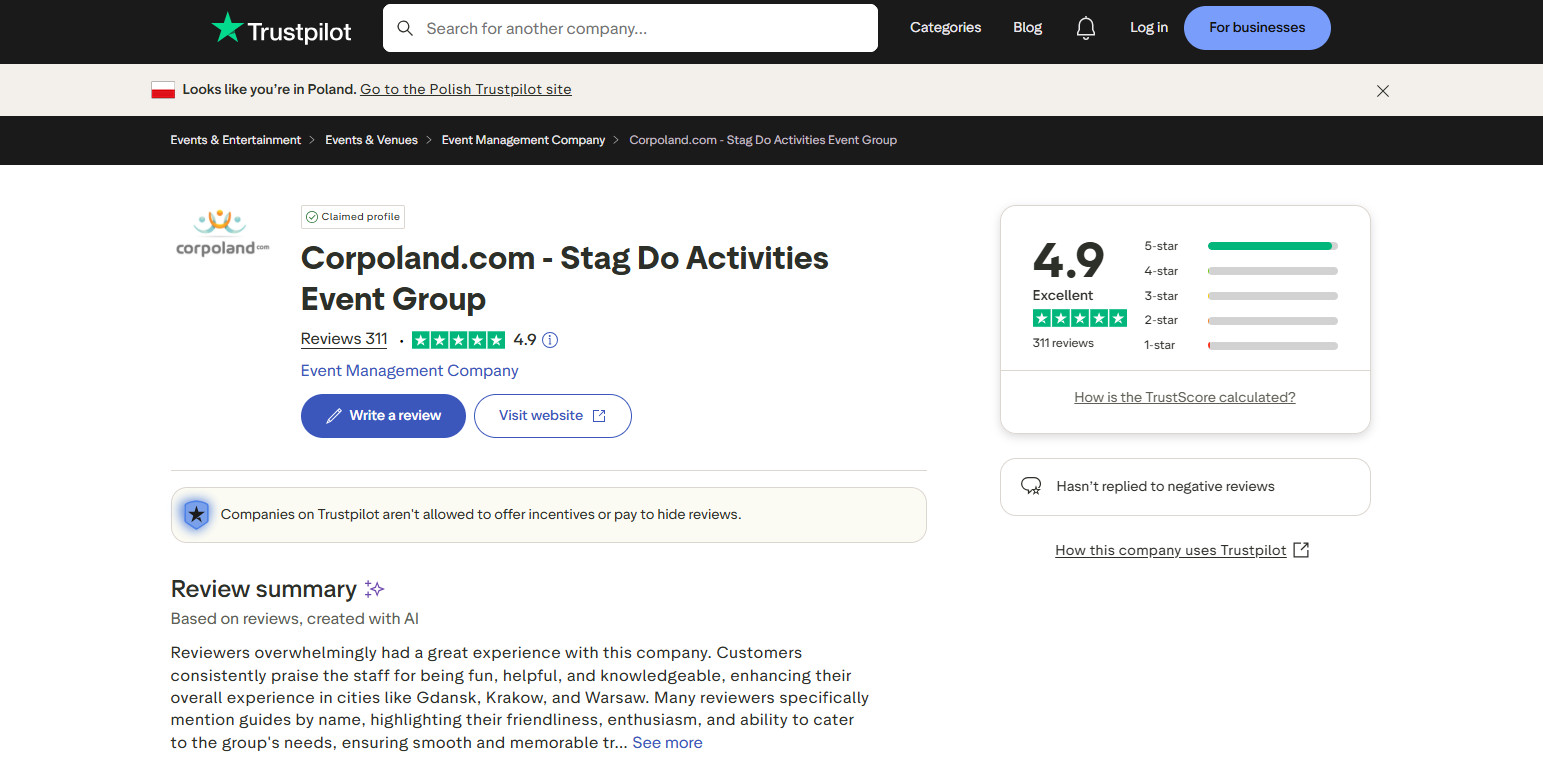
Task: Click the shield-star icon in the incentives notice
Action: point(196,514)
